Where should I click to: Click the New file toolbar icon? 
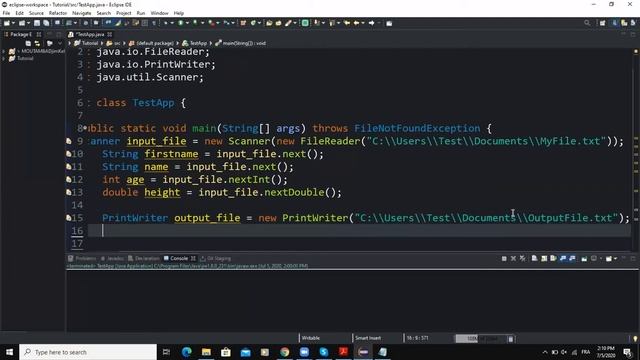(7, 23)
